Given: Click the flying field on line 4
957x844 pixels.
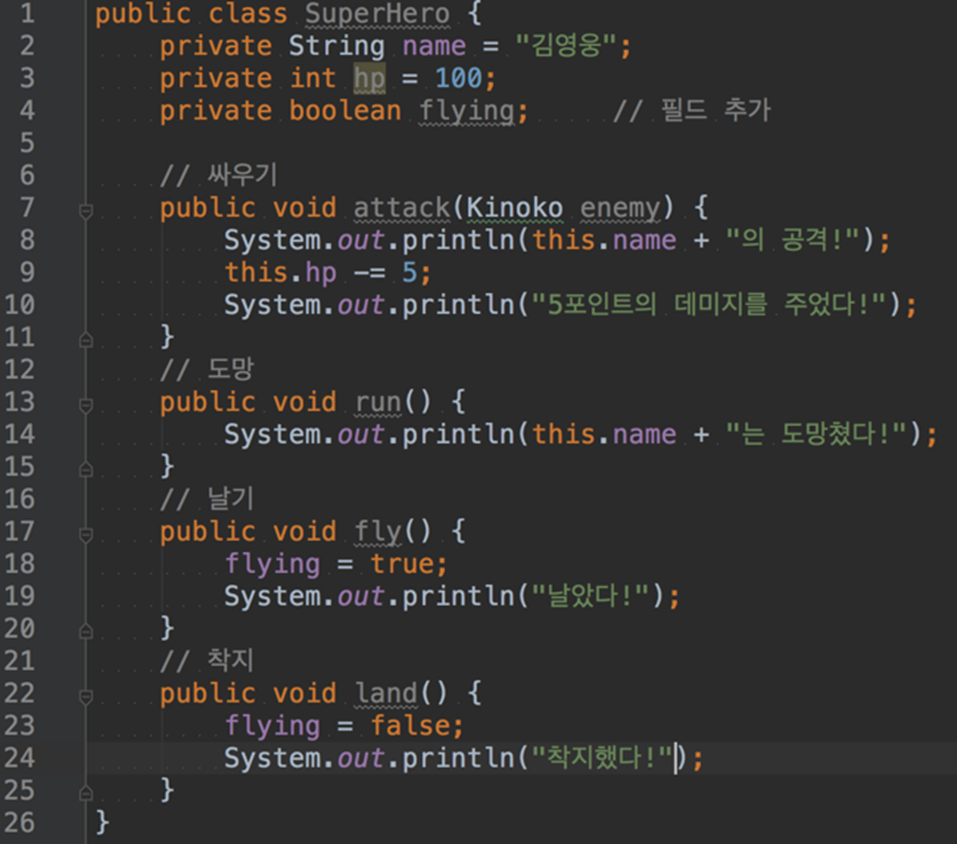Looking at the screenshot, I should pyautogui.click(x=467, y=111).
